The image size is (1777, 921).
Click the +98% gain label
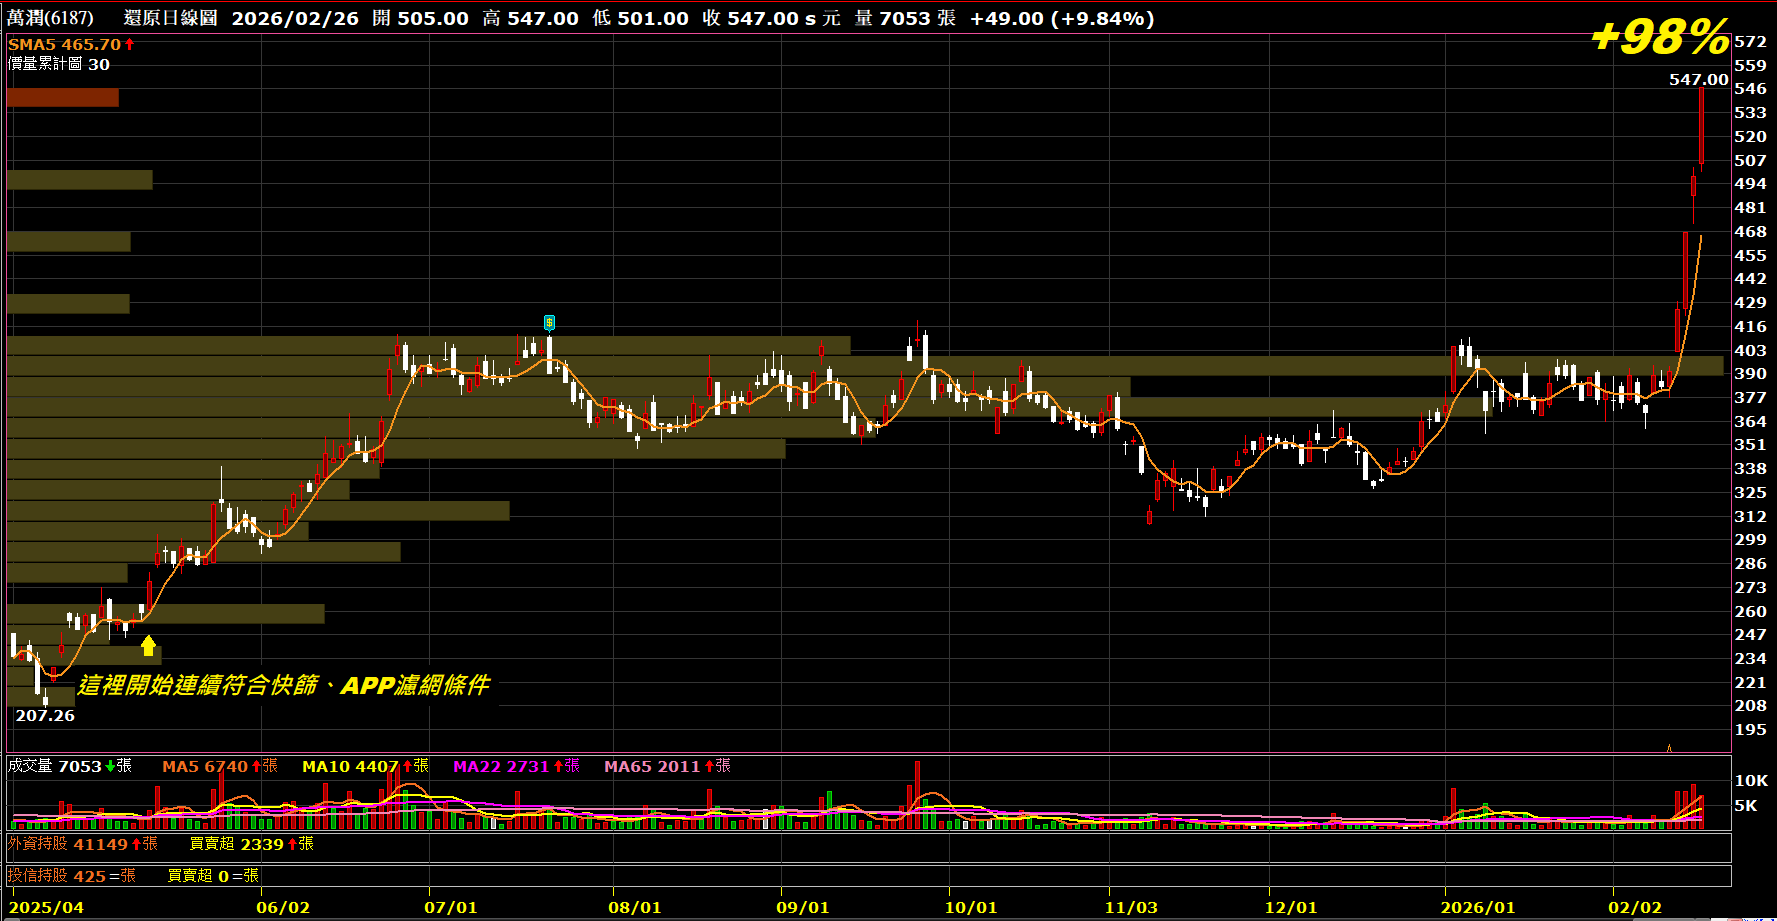click(x=1660, y=38)
